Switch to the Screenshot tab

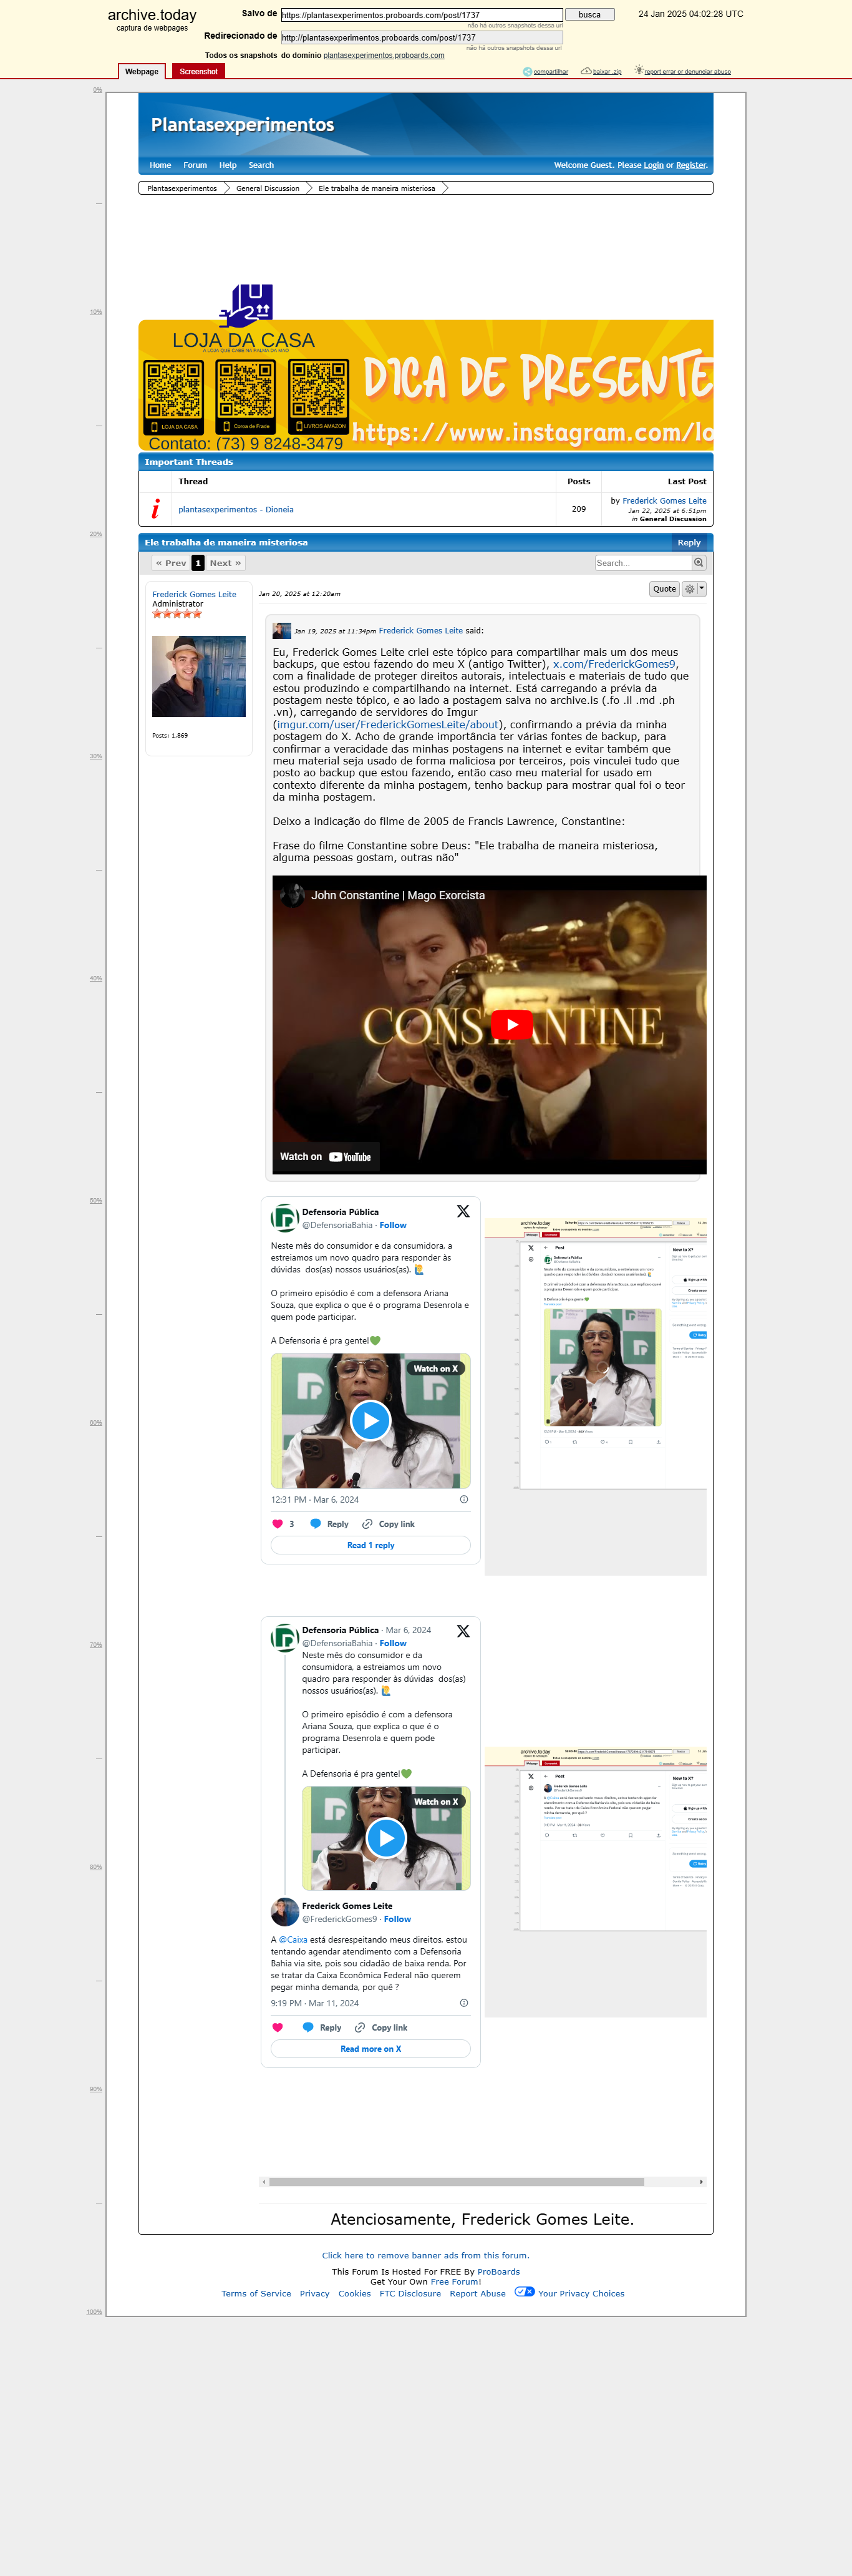coord(198,71)
